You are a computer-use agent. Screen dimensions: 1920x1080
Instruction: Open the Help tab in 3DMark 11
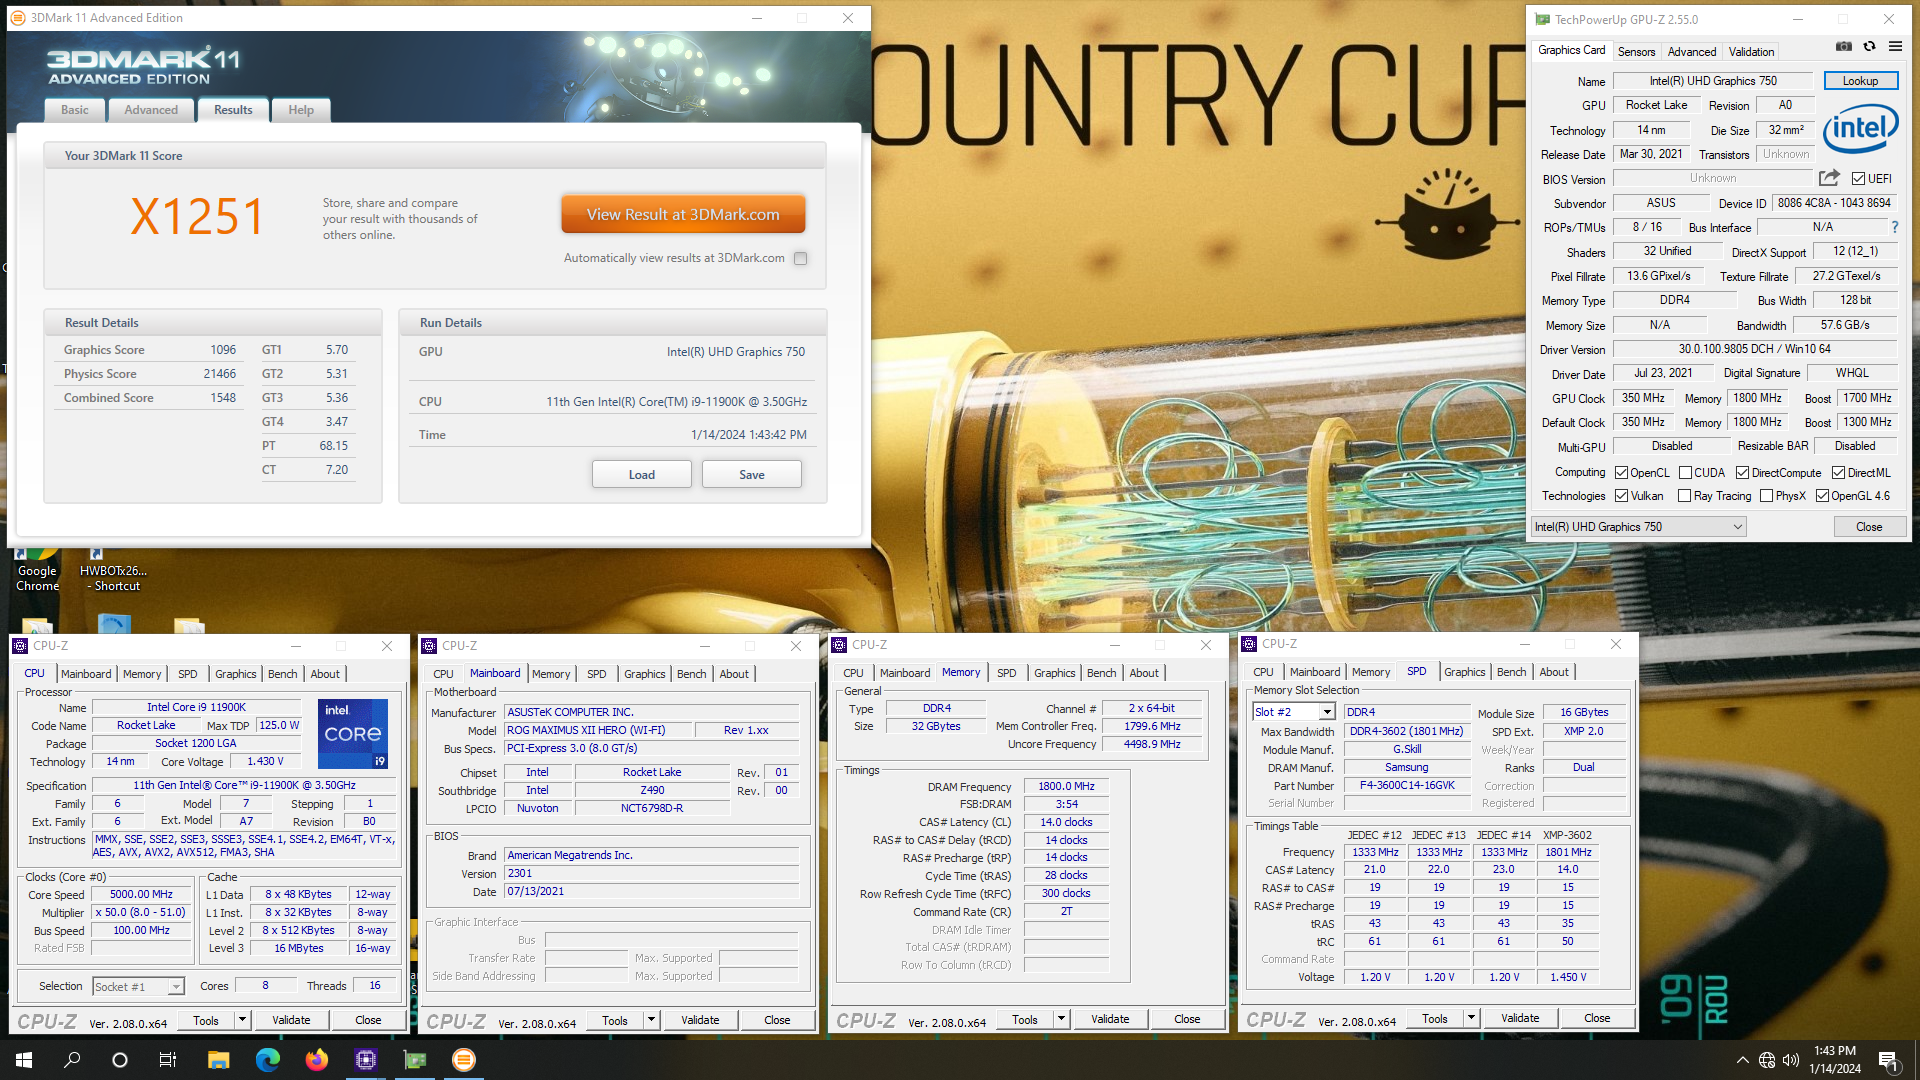301,110
